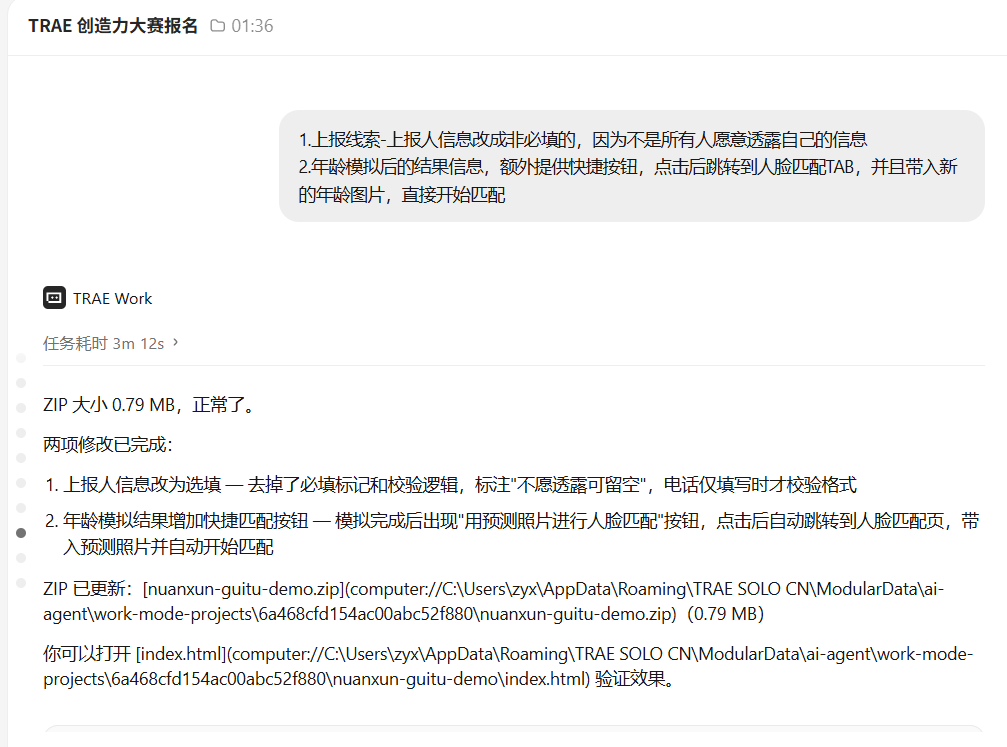The height and width of the screenshot is (747, 1007).
Task: Click the TRAE Work avatar icon
Action: (x=55, y=298)
